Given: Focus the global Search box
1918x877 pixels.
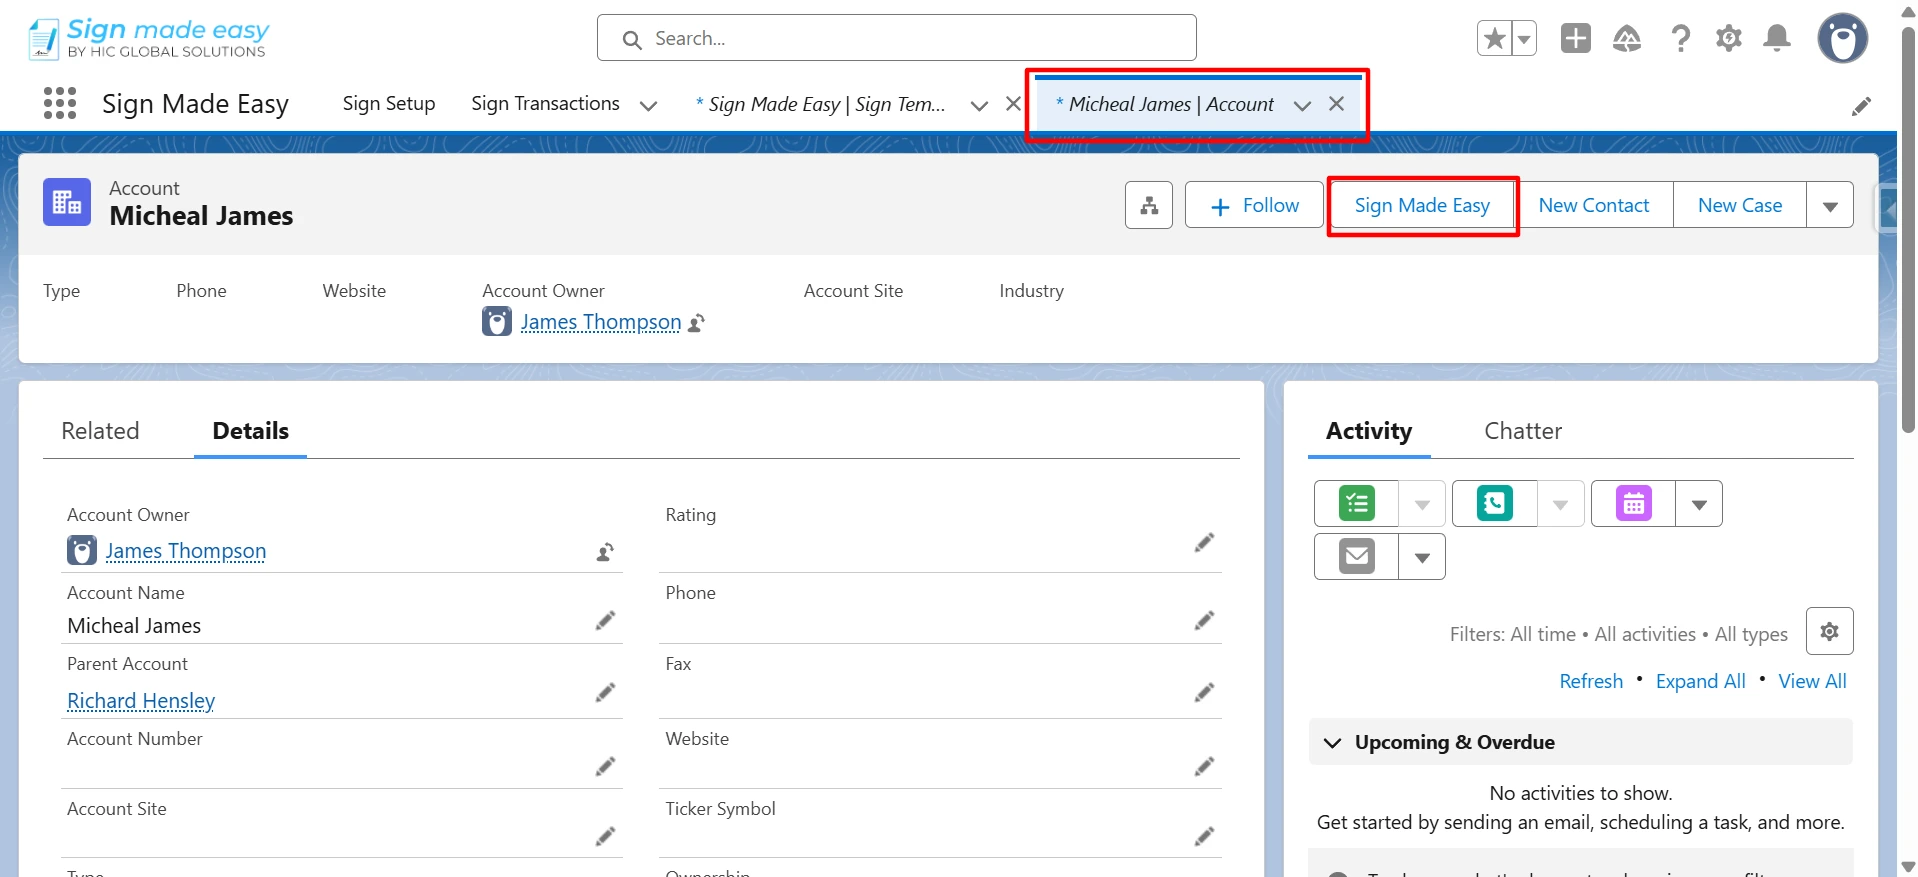Looking at the screenshot, I should (897, 38).
